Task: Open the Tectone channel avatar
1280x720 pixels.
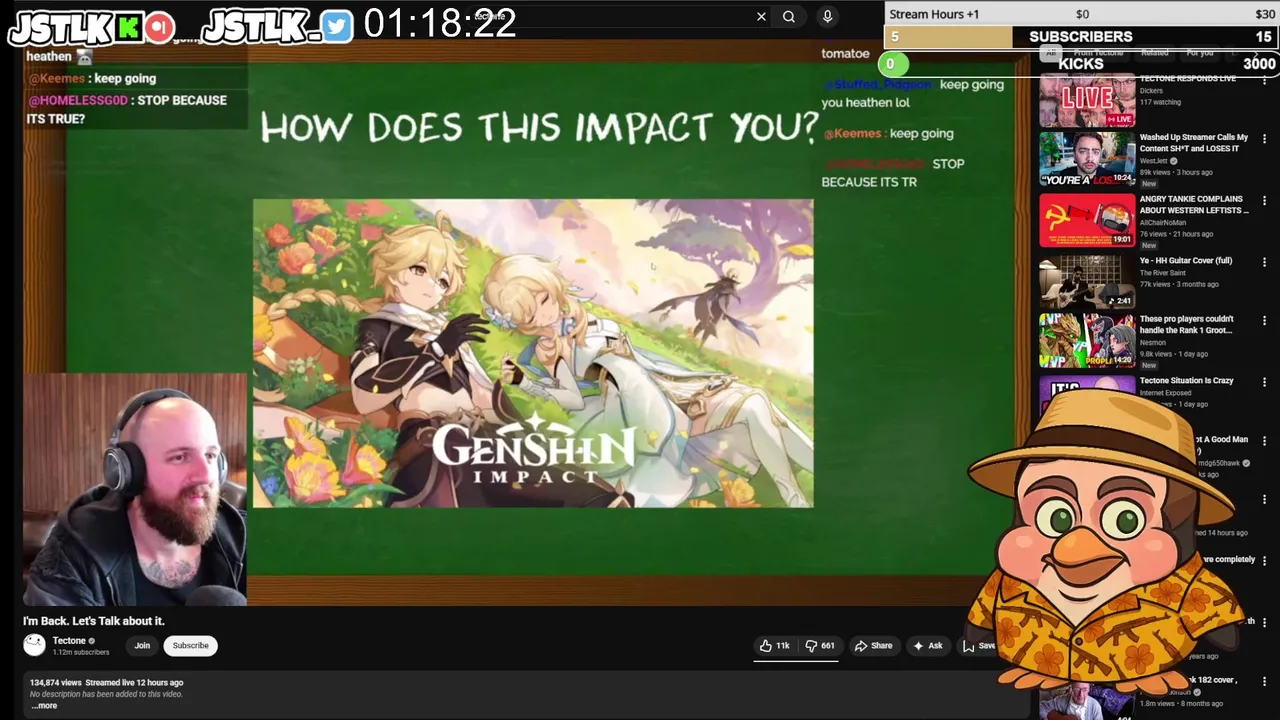Action: (35, 646)
